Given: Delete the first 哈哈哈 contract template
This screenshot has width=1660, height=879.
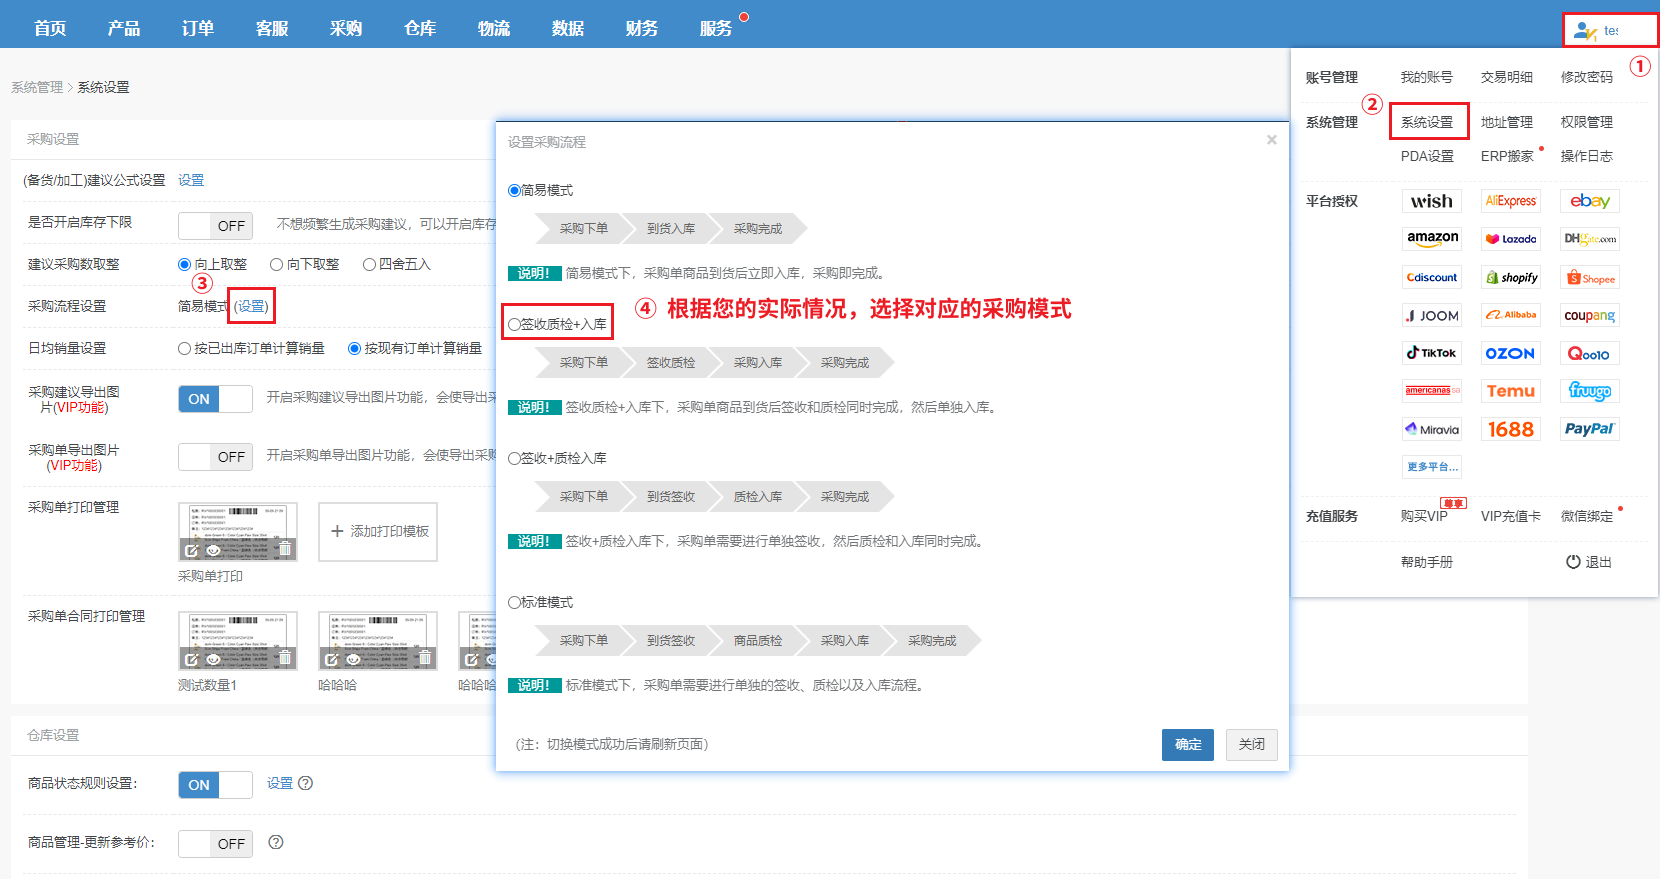Looking at the screenshot, I should [x=425, y=658].
